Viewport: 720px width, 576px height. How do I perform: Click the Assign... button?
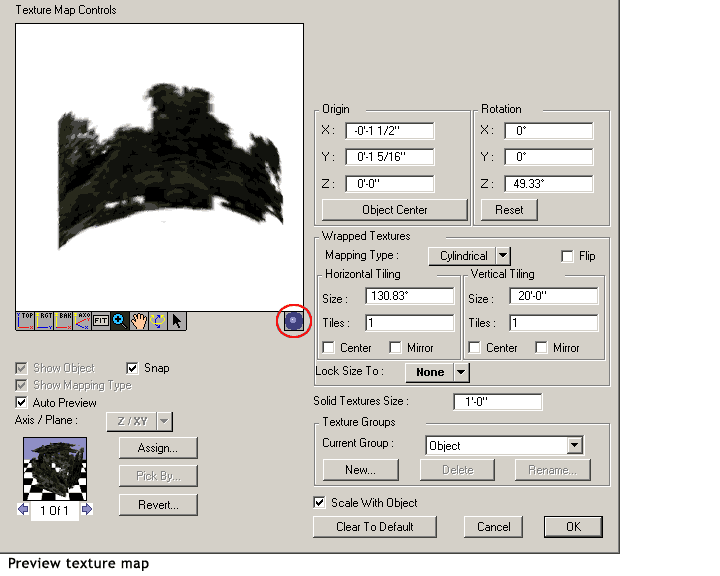click(158, 448)
